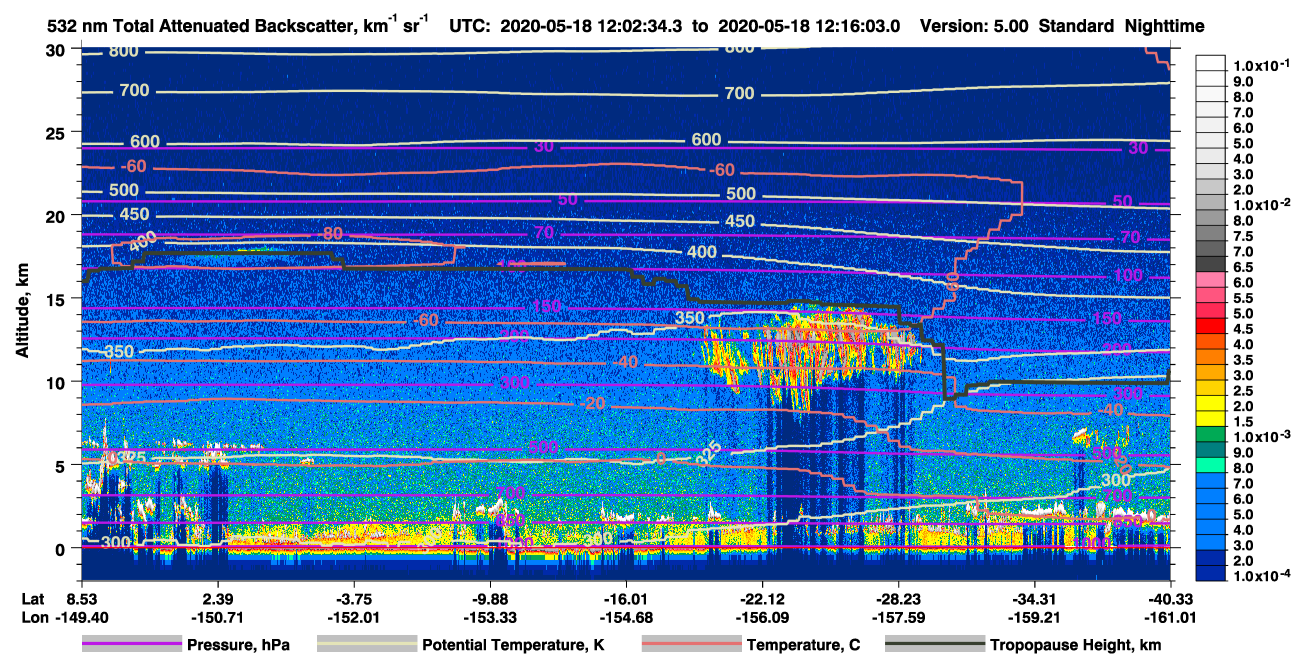The height and width of the screenshot is (667, 1300).
Task: Click altitude axis tick '25'
Action: pos(58,132)
